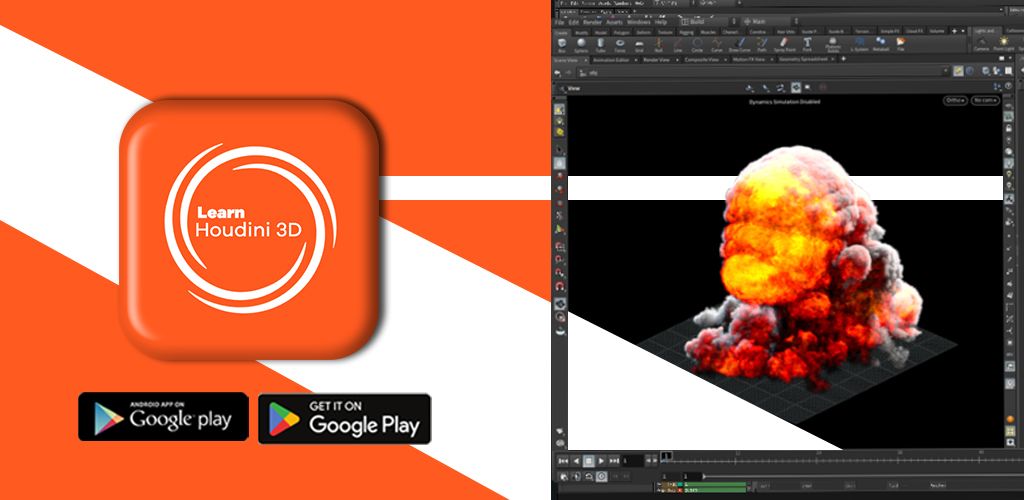Select the Null shelf tool
Viewport: 1024px width, 500px height.
659,45
